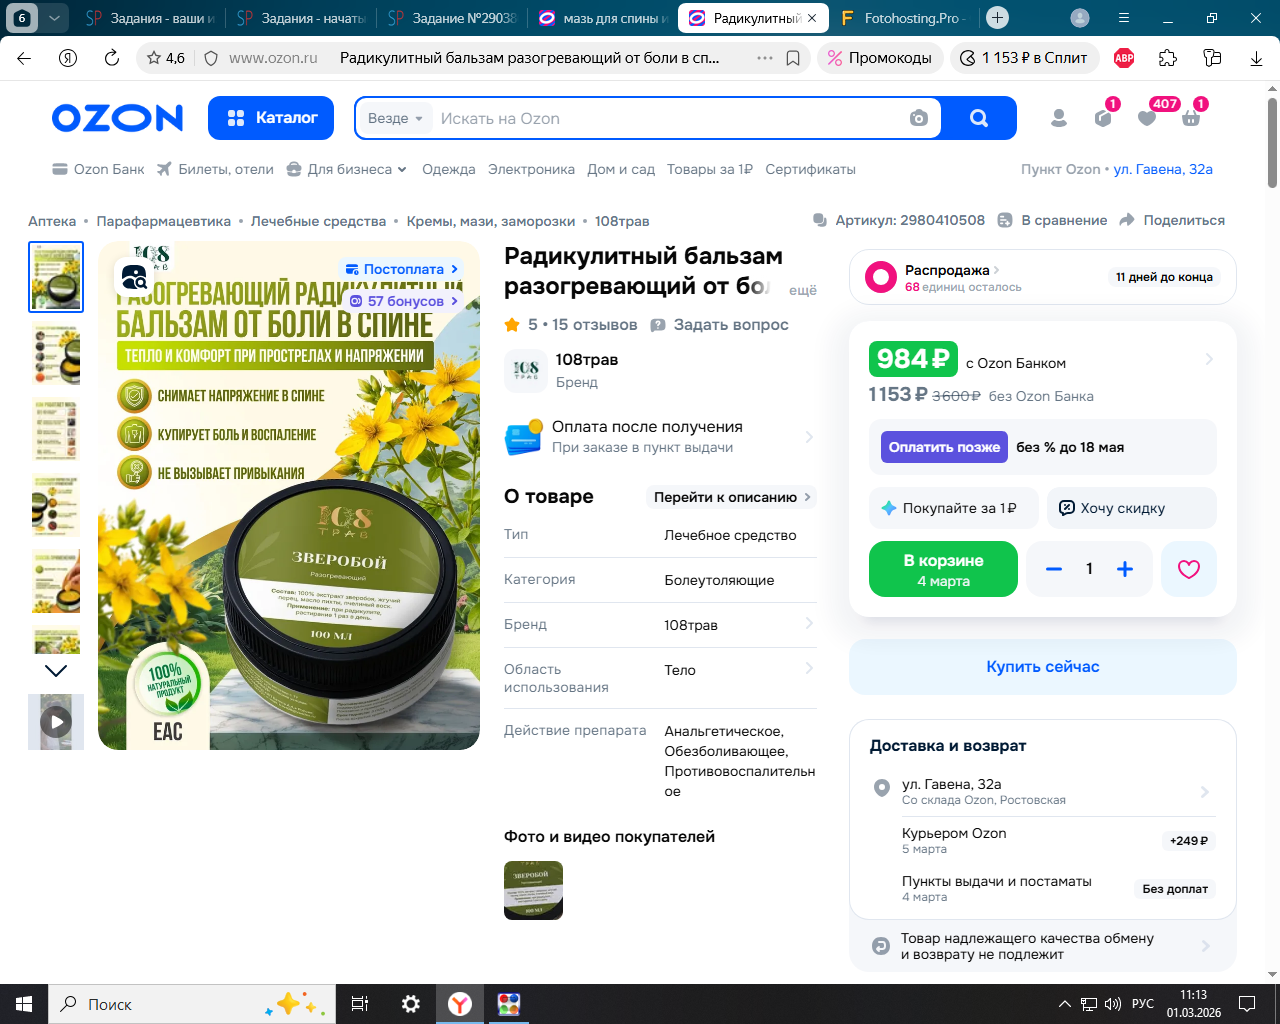Click Задать вопрос

tap(719, 325)
